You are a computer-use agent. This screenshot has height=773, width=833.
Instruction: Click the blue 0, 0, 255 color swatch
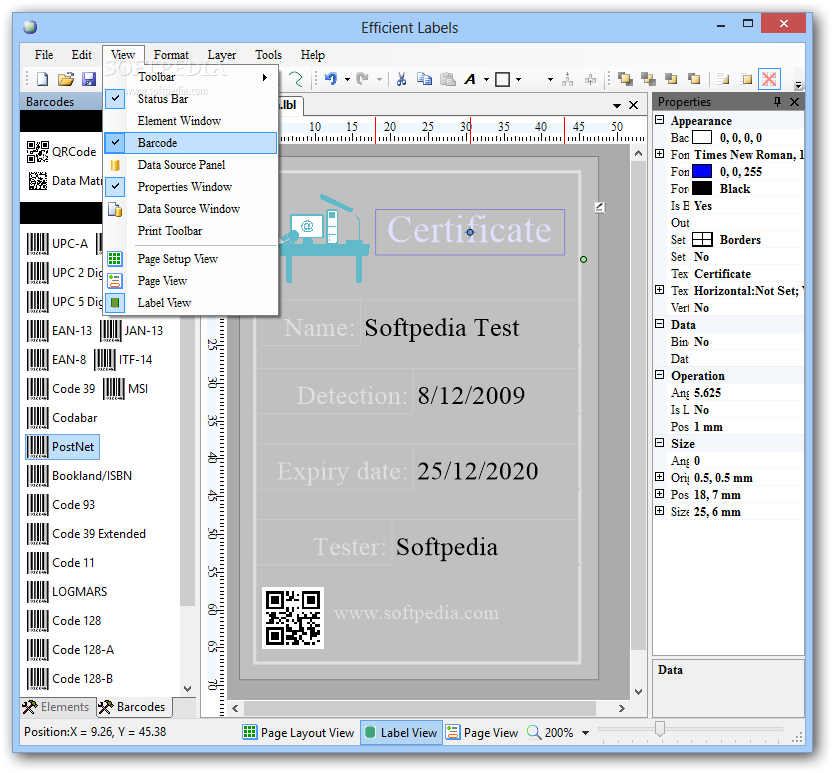pyautogui.click(x=702, y=172)
